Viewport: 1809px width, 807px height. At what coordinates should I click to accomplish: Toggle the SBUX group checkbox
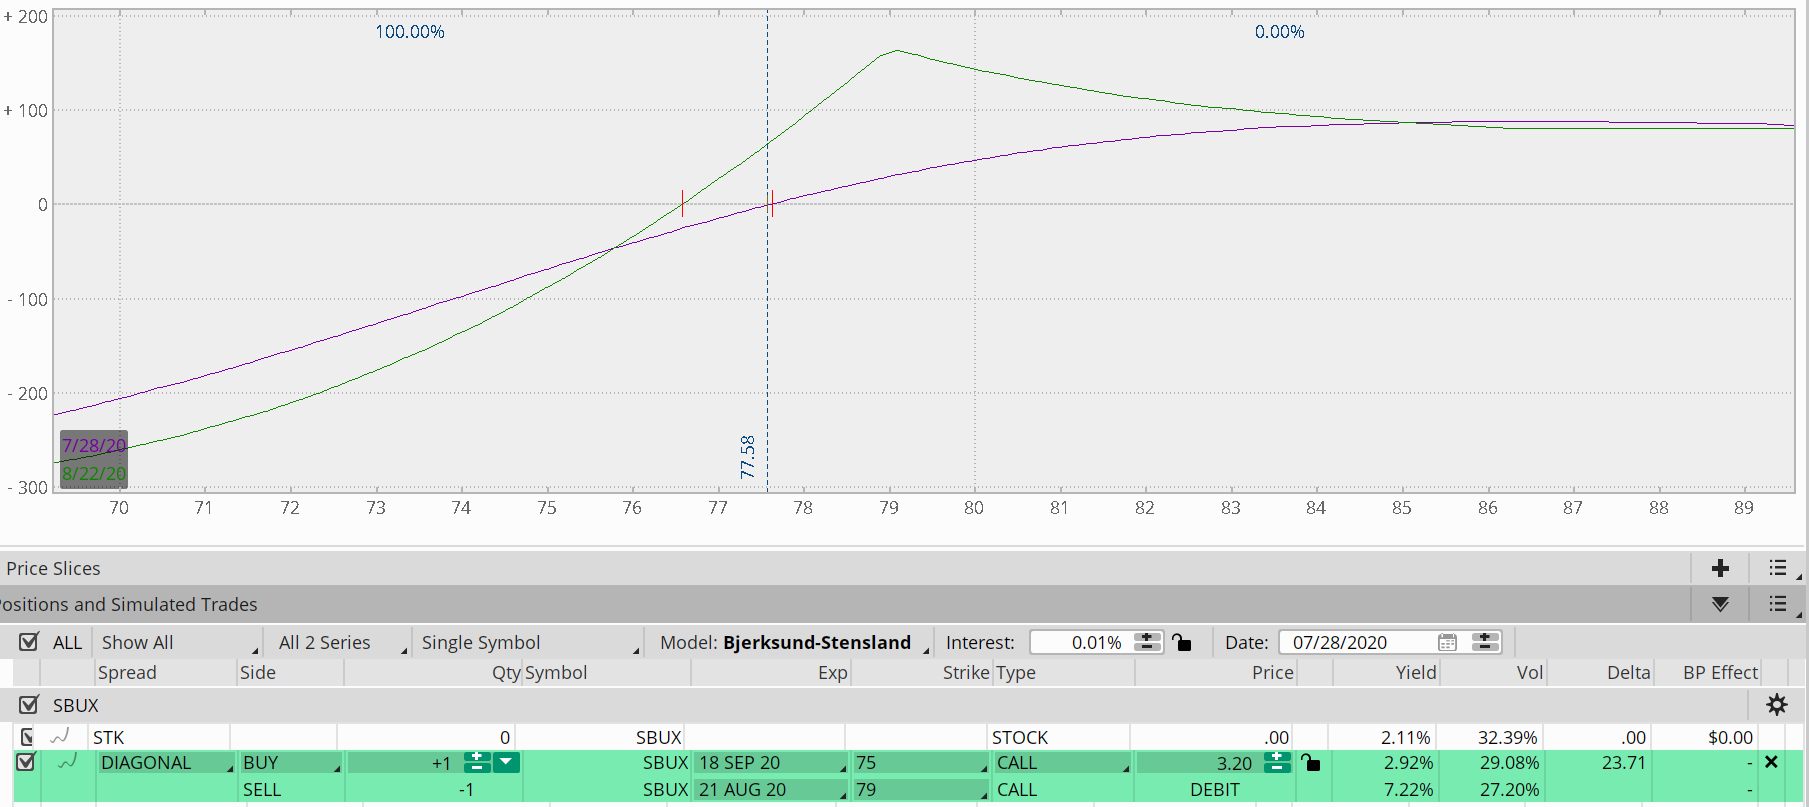[x=29, y=705]
